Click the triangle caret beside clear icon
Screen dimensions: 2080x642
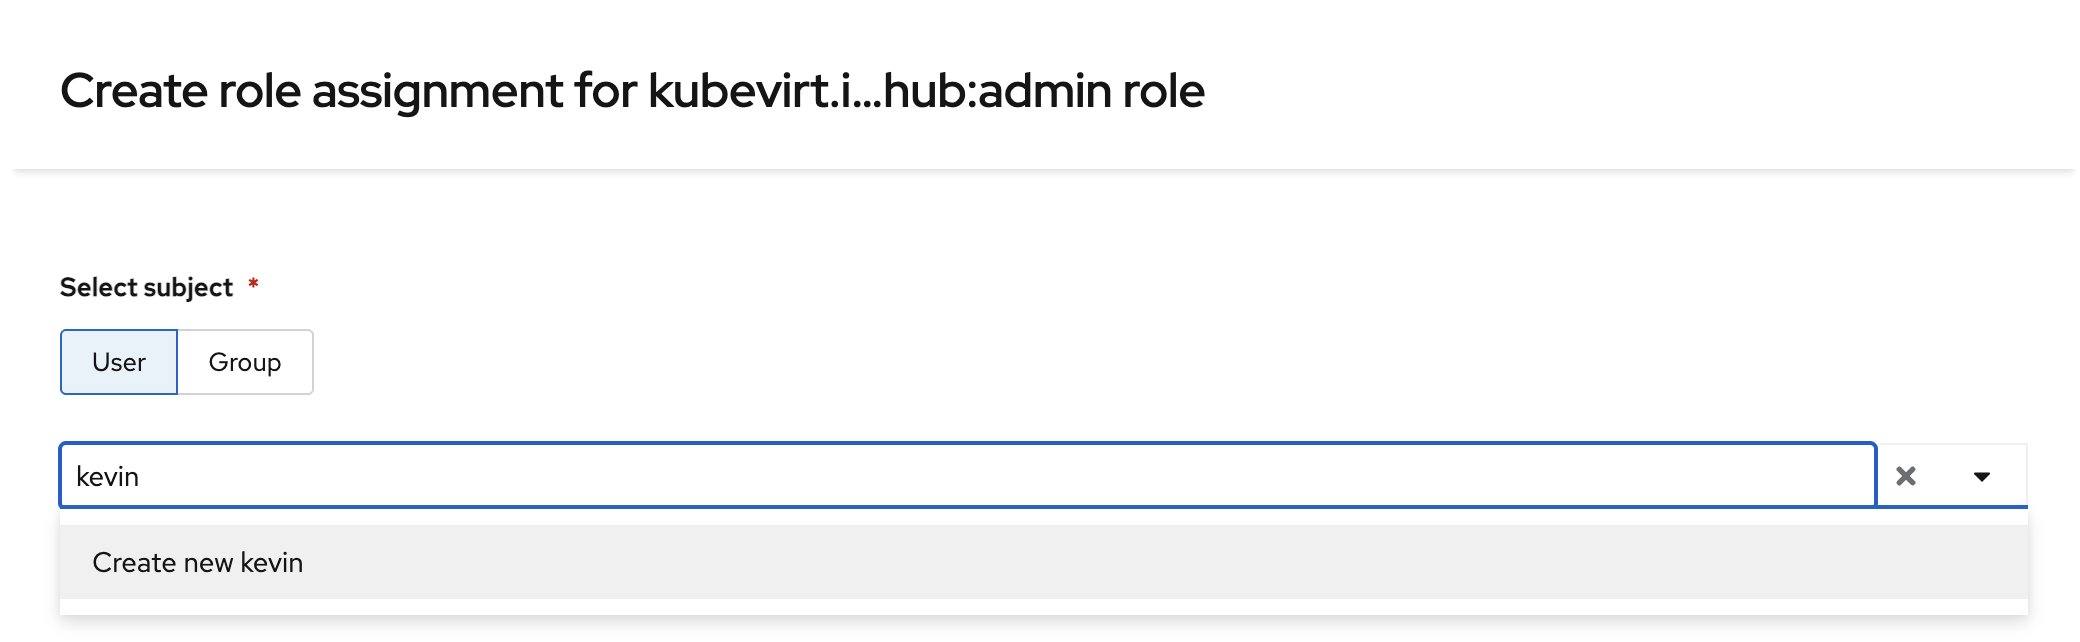click(1981, 476)
